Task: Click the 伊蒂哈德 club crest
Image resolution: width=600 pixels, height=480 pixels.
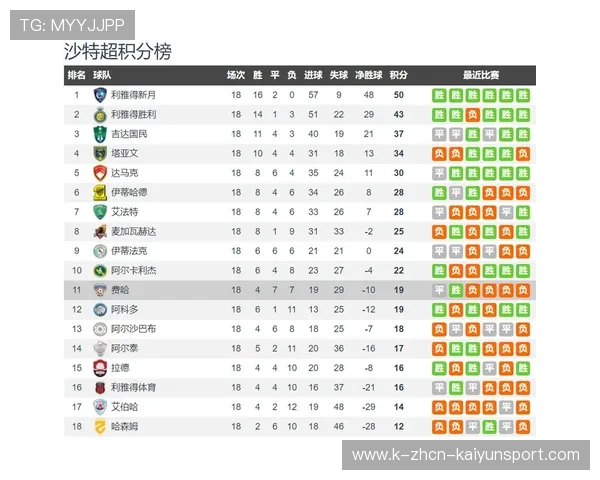Action: tap(100, 192)
